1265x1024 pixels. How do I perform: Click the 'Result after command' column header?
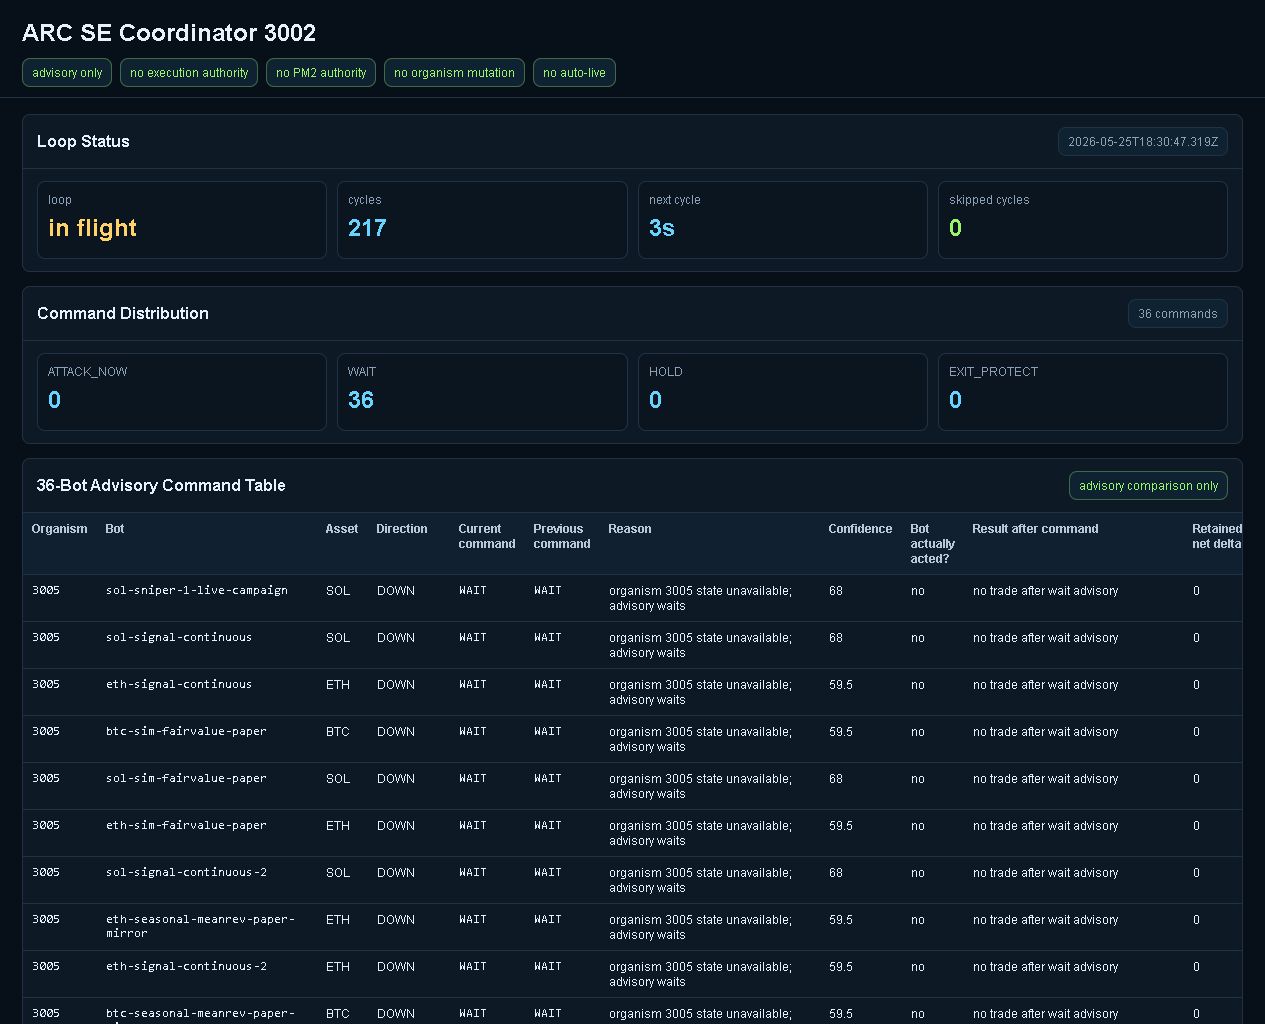pyautogui.click(x=1035, y=529)
